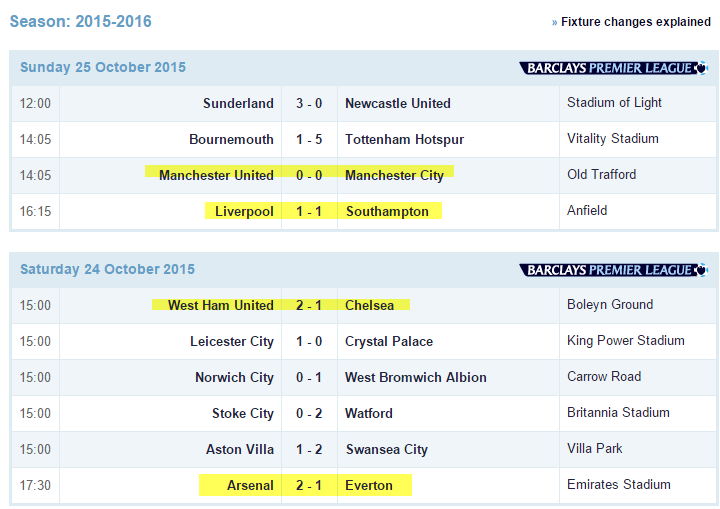Click the double arrow before Fixture changes explained
This screenshot has width=720, height=509.
tap(555, 22)
